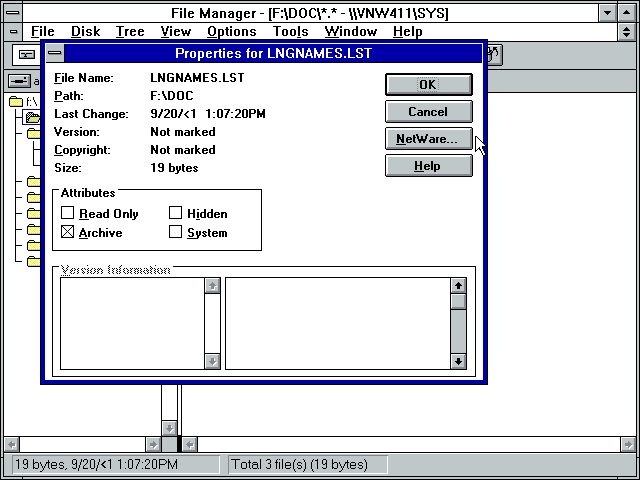Screen dimensions: 640x480
Task: Cancel the Properties dialog
Action: [429, 111]
